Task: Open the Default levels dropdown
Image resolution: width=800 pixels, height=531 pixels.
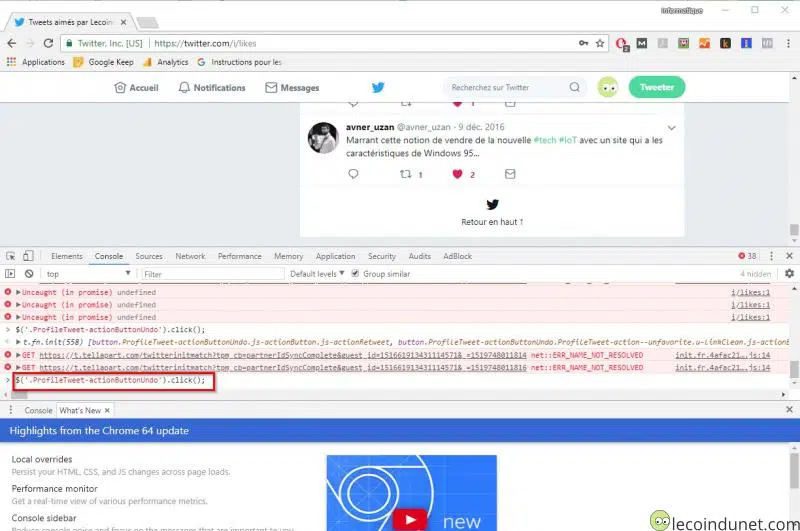Action: point(317,274)
